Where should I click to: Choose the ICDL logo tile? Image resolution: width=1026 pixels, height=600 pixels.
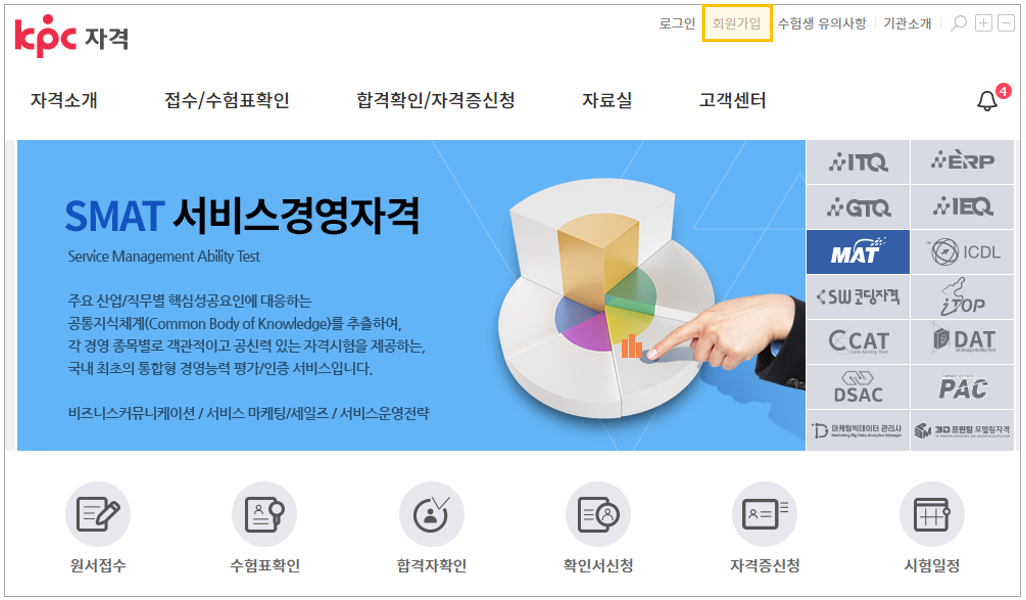(x=963, y=252)
